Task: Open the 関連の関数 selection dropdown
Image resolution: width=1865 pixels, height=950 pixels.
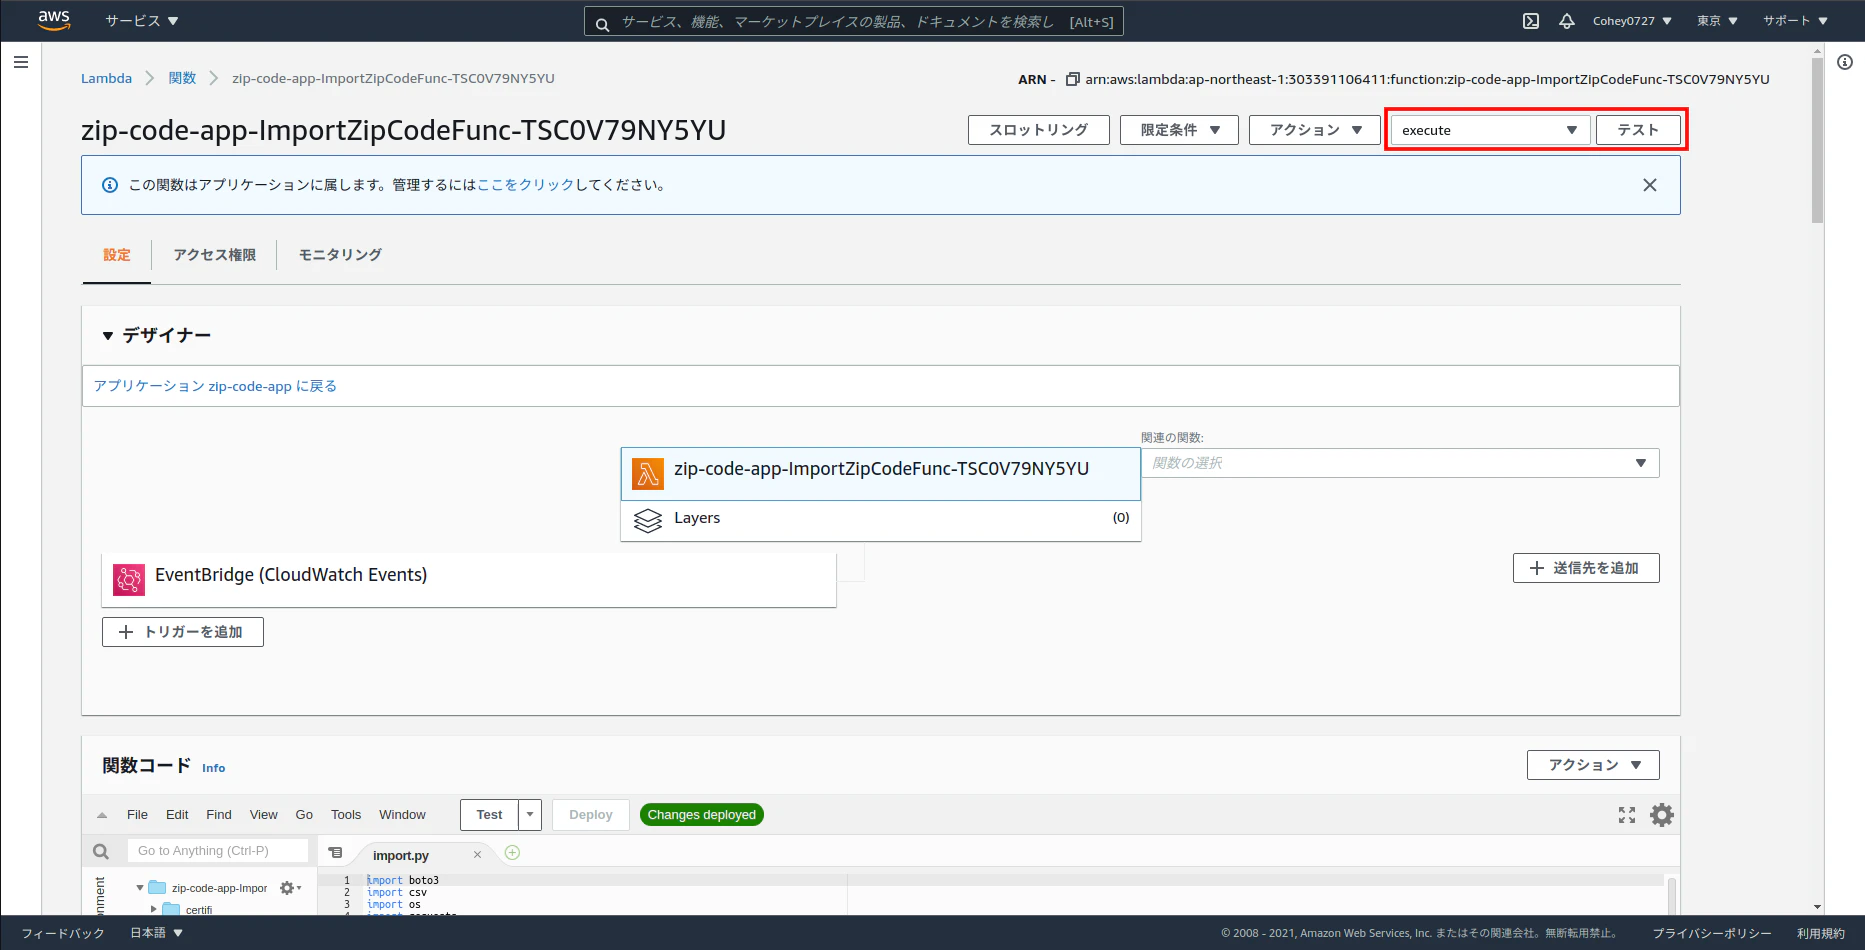Action: [x=1400, y=463]
